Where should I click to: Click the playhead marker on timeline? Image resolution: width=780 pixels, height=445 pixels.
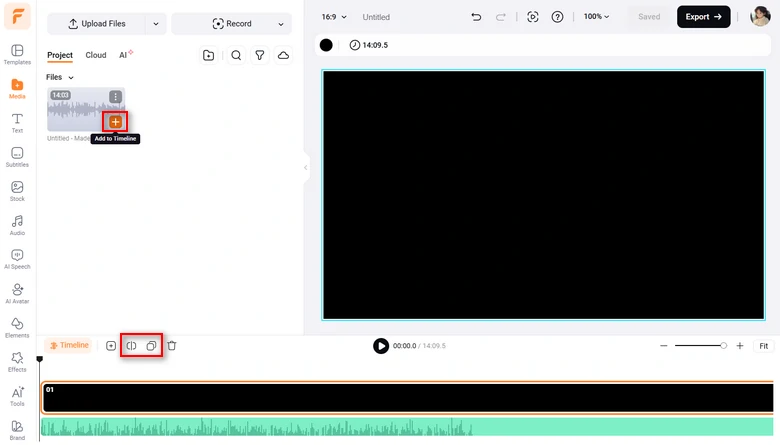(40, 359)
